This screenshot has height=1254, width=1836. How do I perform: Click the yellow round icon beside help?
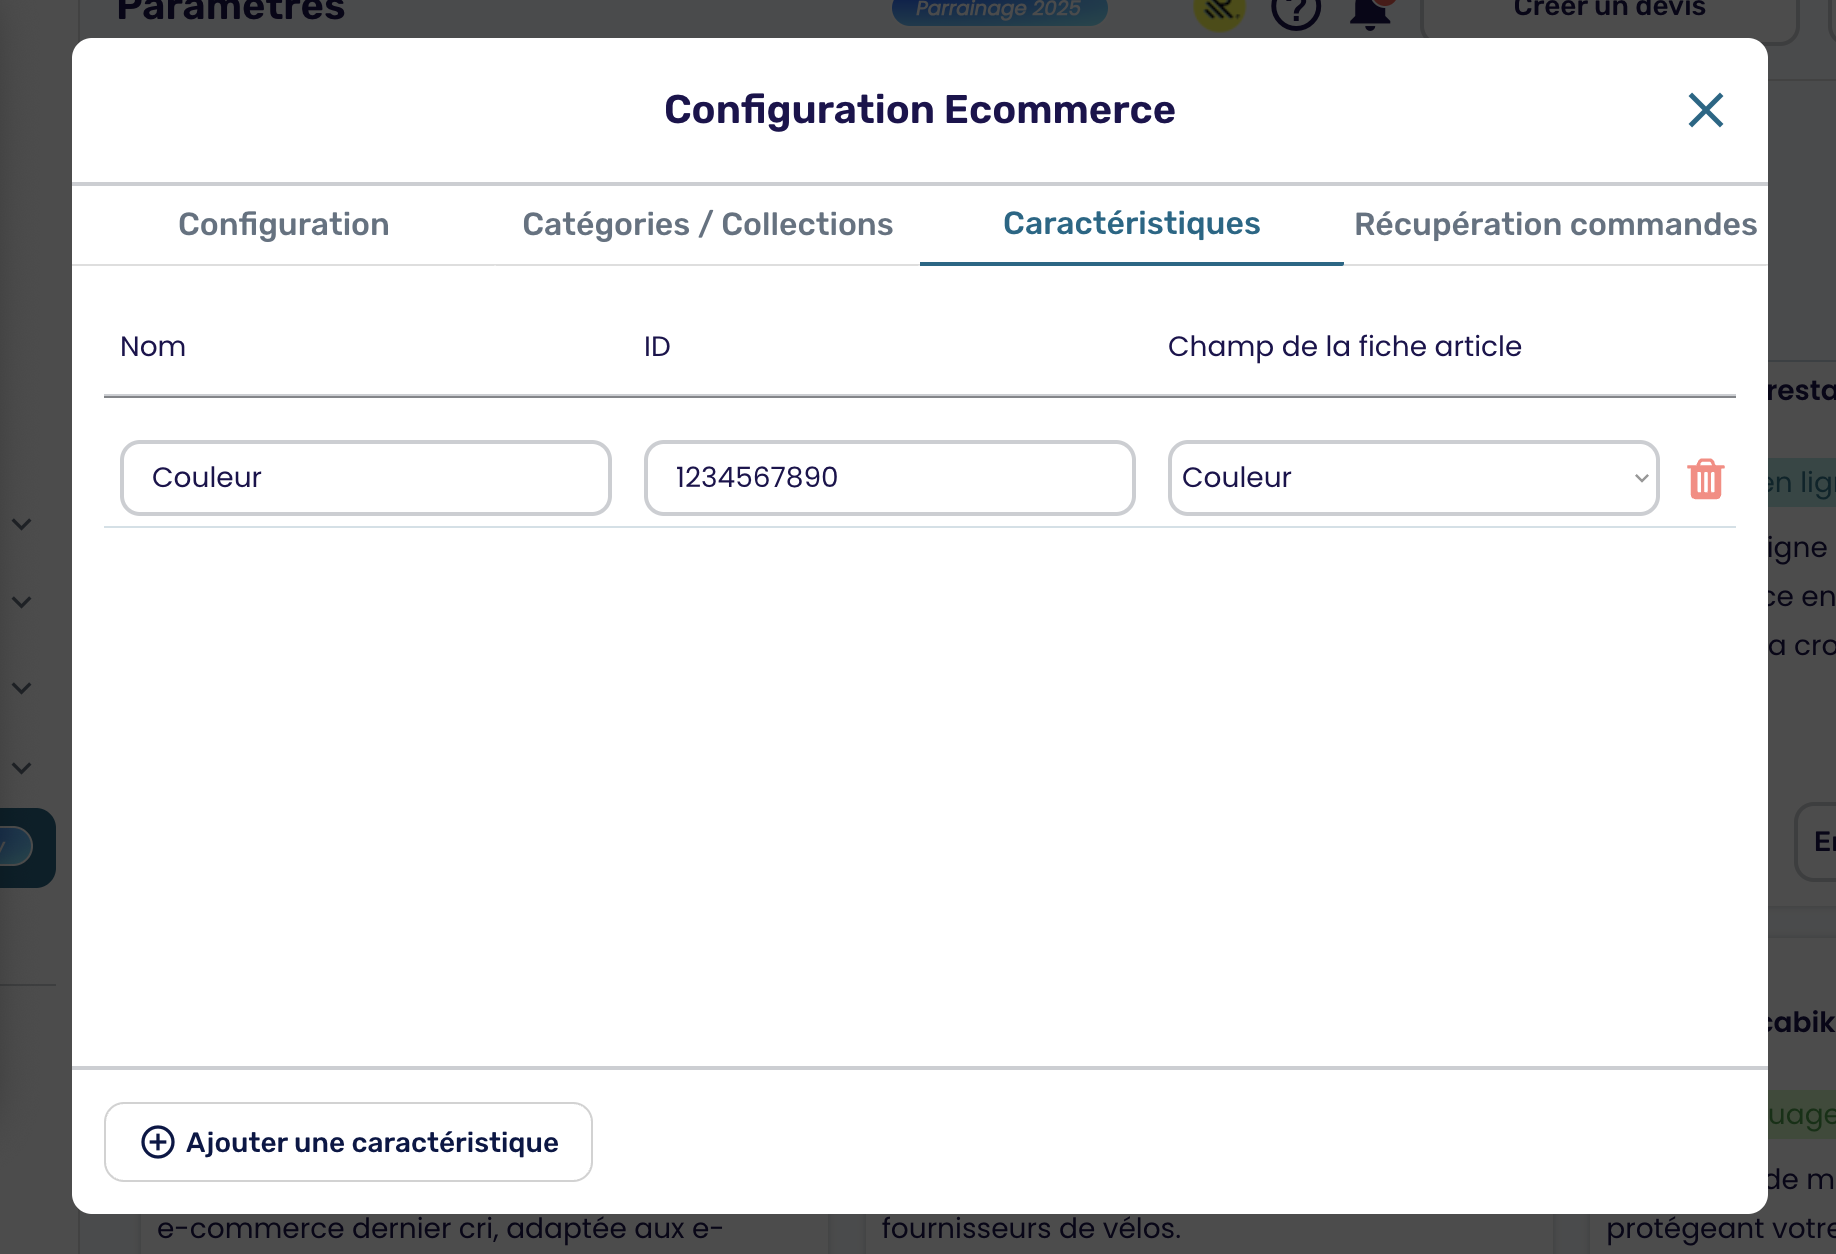tap(1219, 12)
